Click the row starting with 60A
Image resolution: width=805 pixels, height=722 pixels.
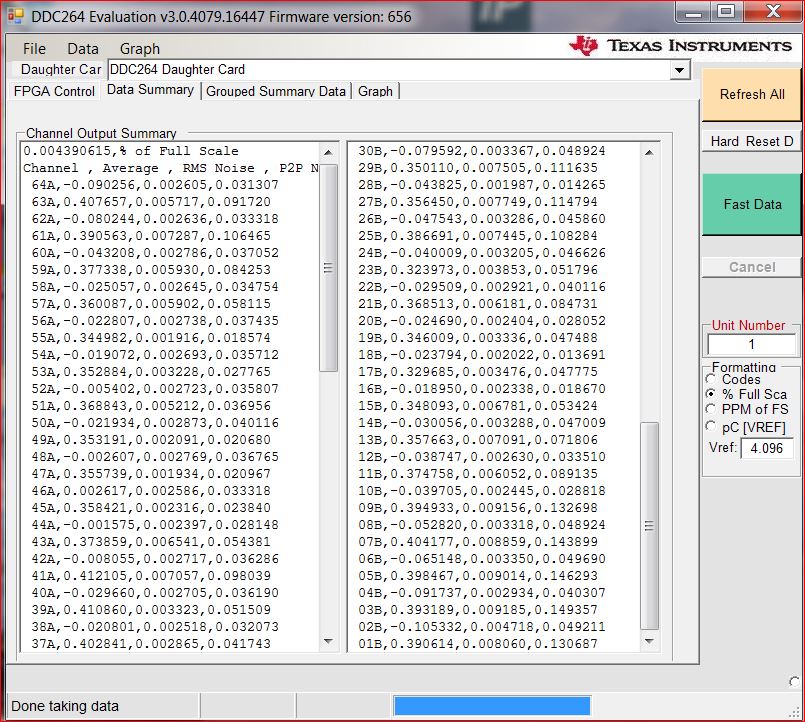tap(155, 253)
